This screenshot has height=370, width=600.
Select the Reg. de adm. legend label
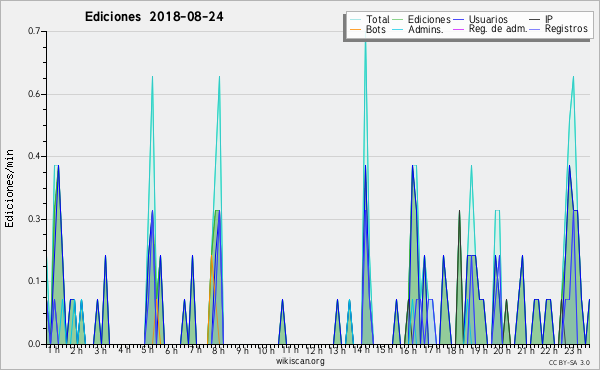(x=498, y=29)
